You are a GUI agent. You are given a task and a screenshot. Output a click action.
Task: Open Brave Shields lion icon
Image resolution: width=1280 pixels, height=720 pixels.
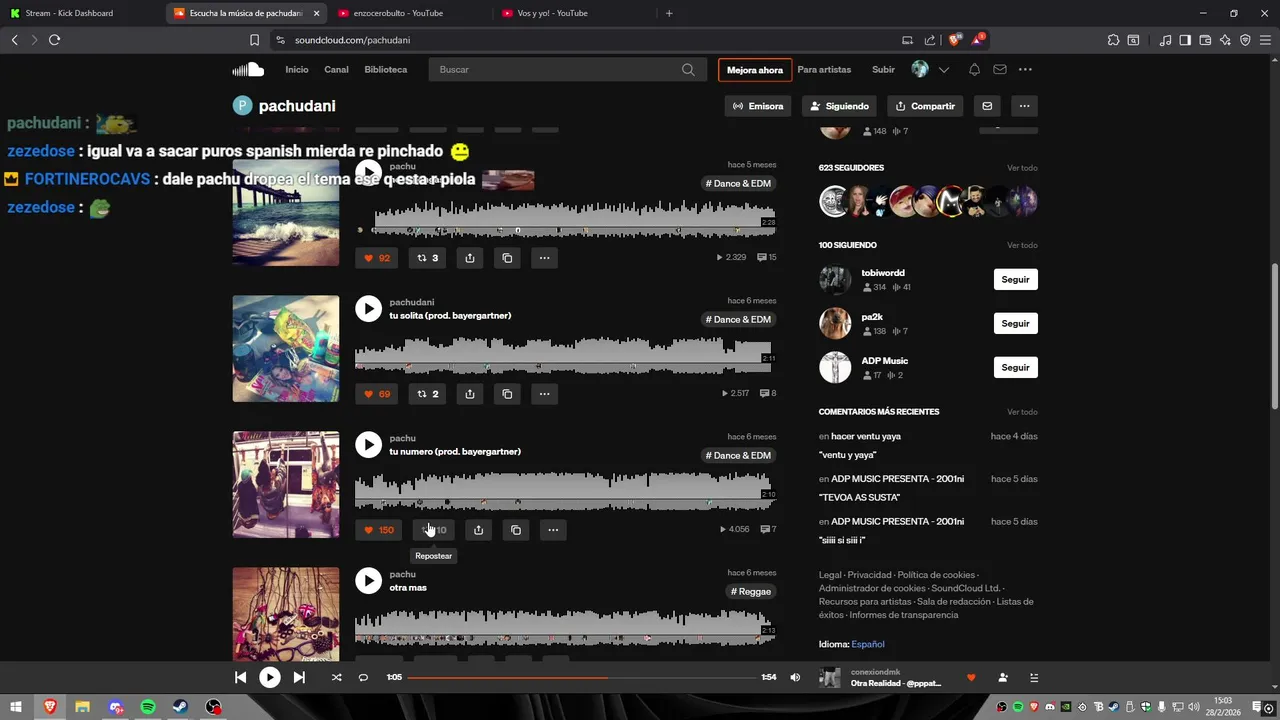[955, 40]
